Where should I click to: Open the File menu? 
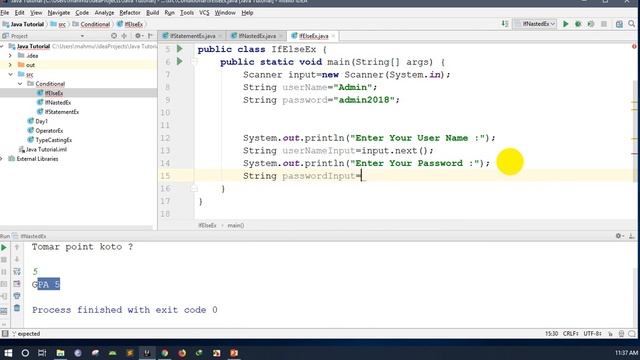pos(5,13)
